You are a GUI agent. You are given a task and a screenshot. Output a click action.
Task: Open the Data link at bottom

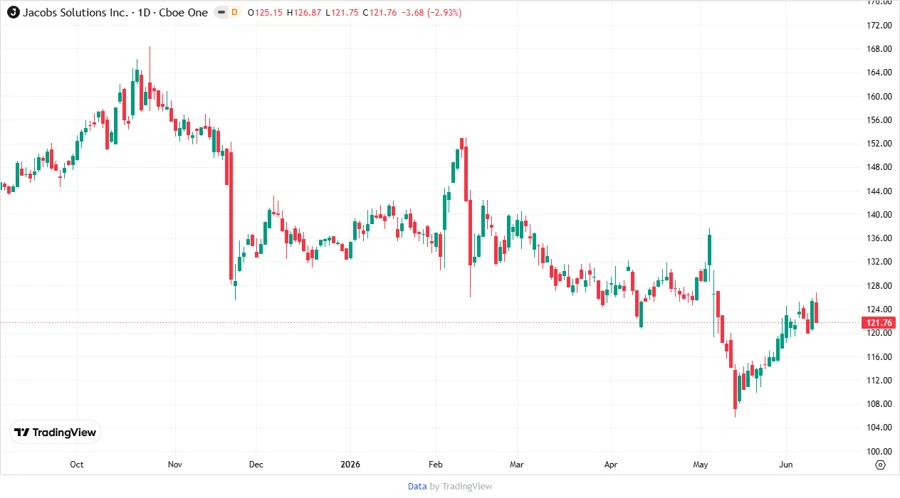pyautogui.click(x=417, y=487)
